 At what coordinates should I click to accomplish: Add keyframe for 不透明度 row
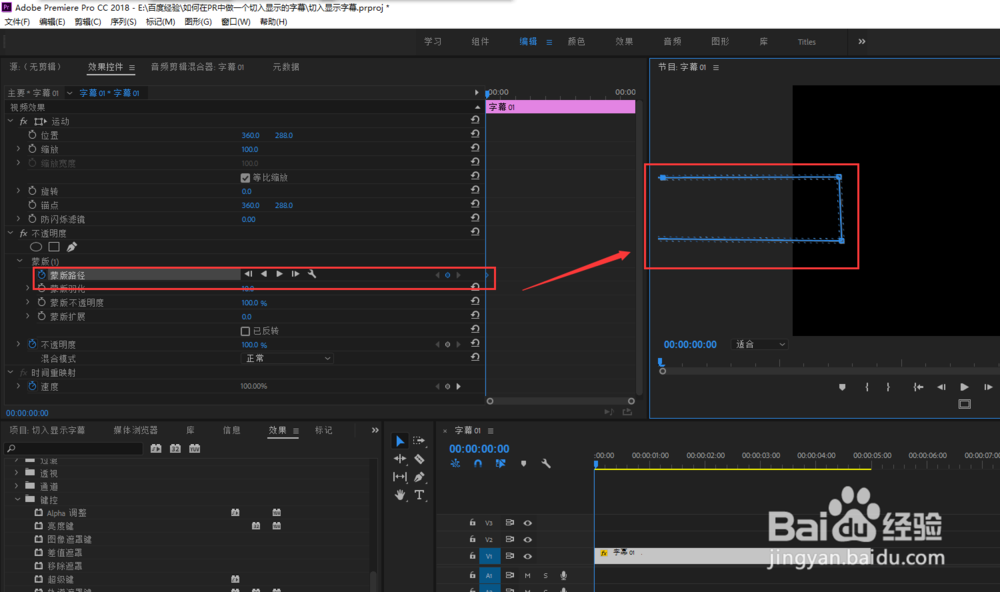(x=448, y=344)
